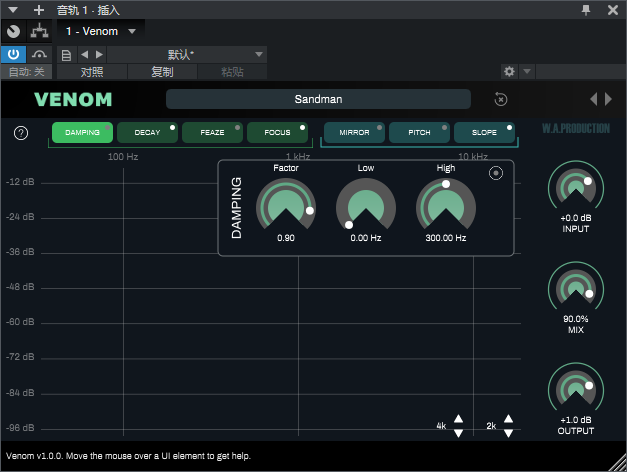
Task: Toggle the plugin power bypass button
Action: 13,54
